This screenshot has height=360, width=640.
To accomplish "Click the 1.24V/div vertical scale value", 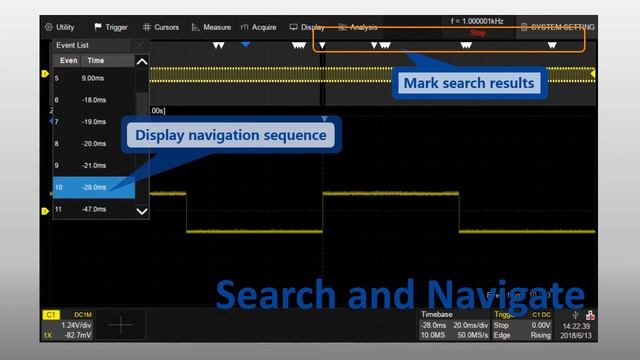I will (76, 325).
